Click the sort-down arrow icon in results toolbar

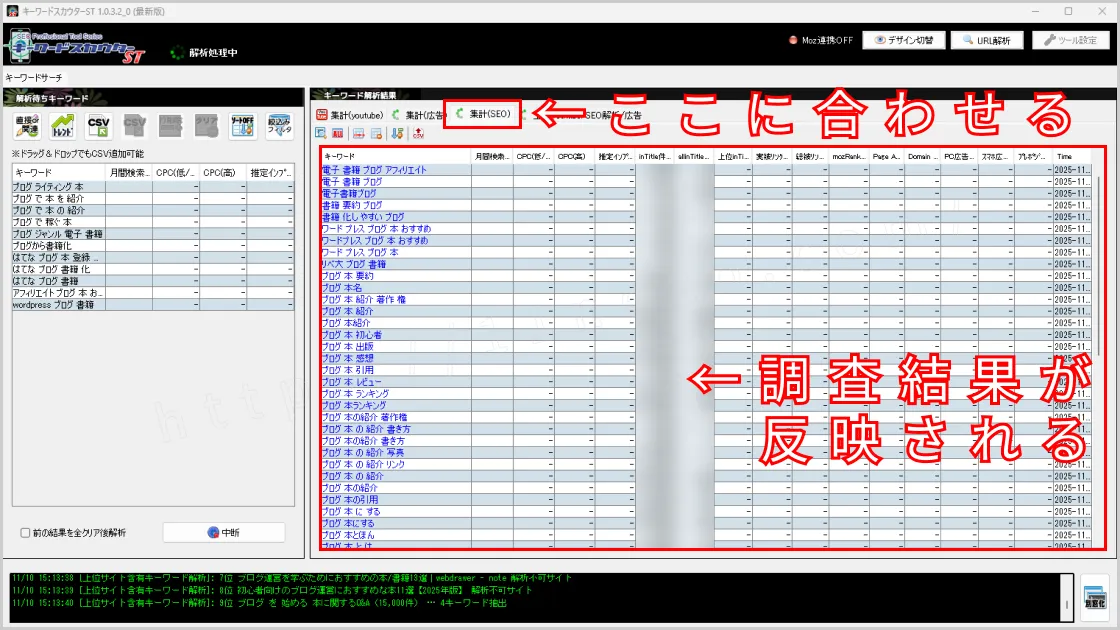tap(398, 133)
